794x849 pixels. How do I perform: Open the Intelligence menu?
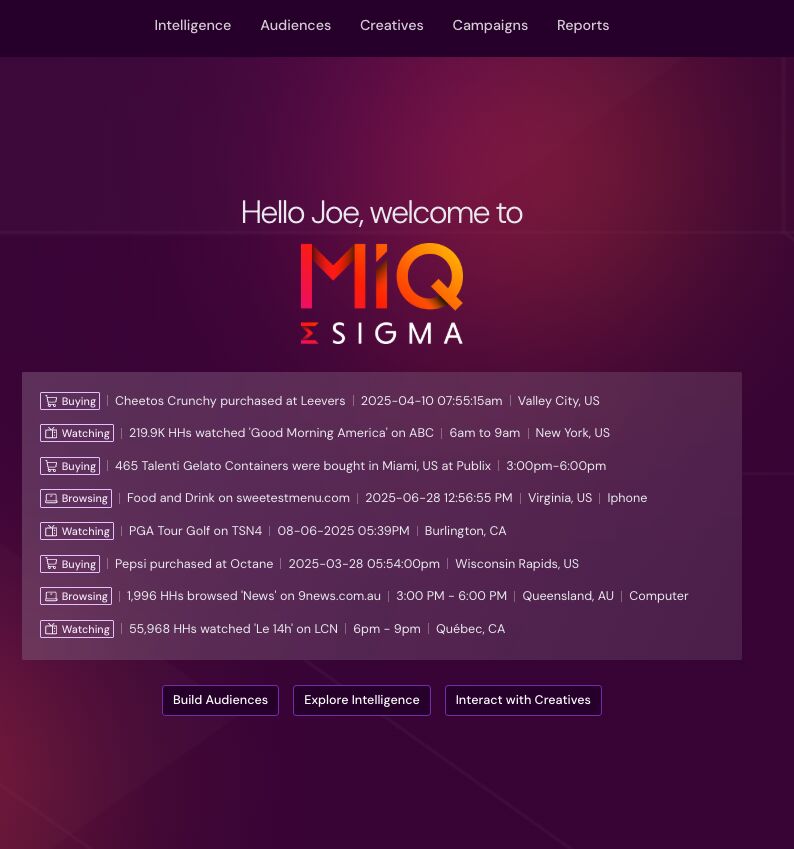tap(192, 25)
